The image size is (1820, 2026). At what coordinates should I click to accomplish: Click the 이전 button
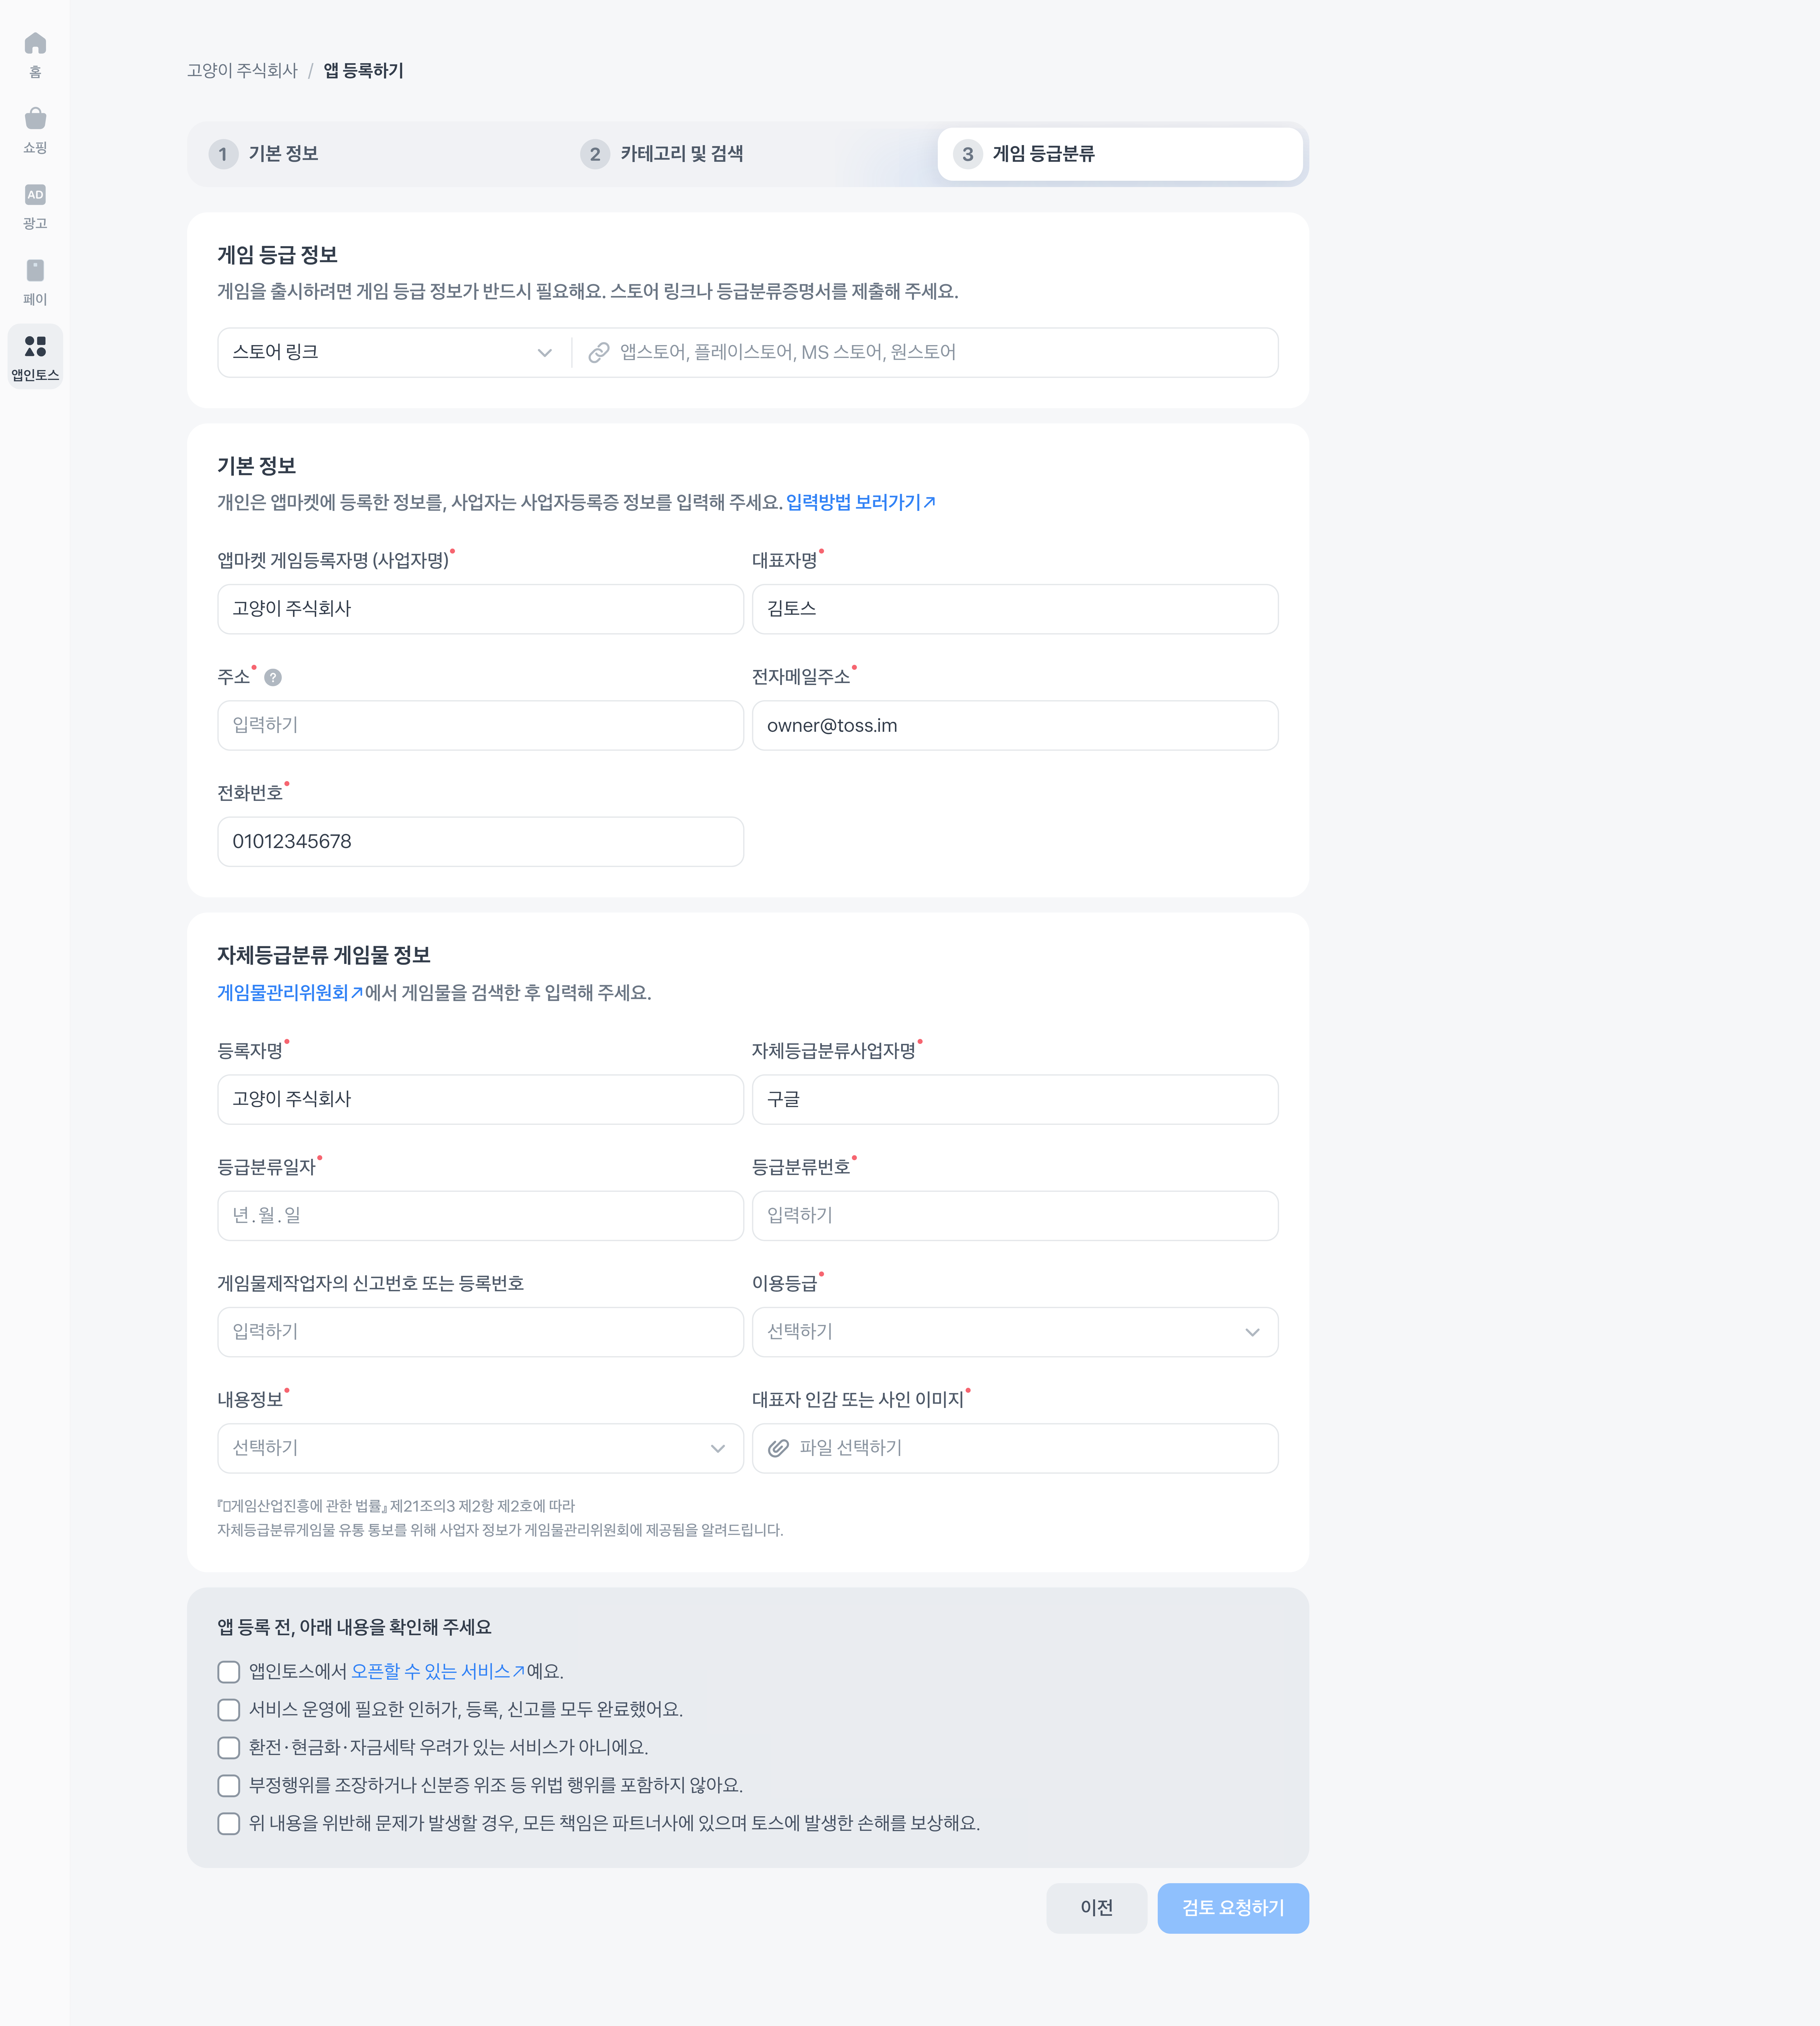[x=1096, y=1908]
